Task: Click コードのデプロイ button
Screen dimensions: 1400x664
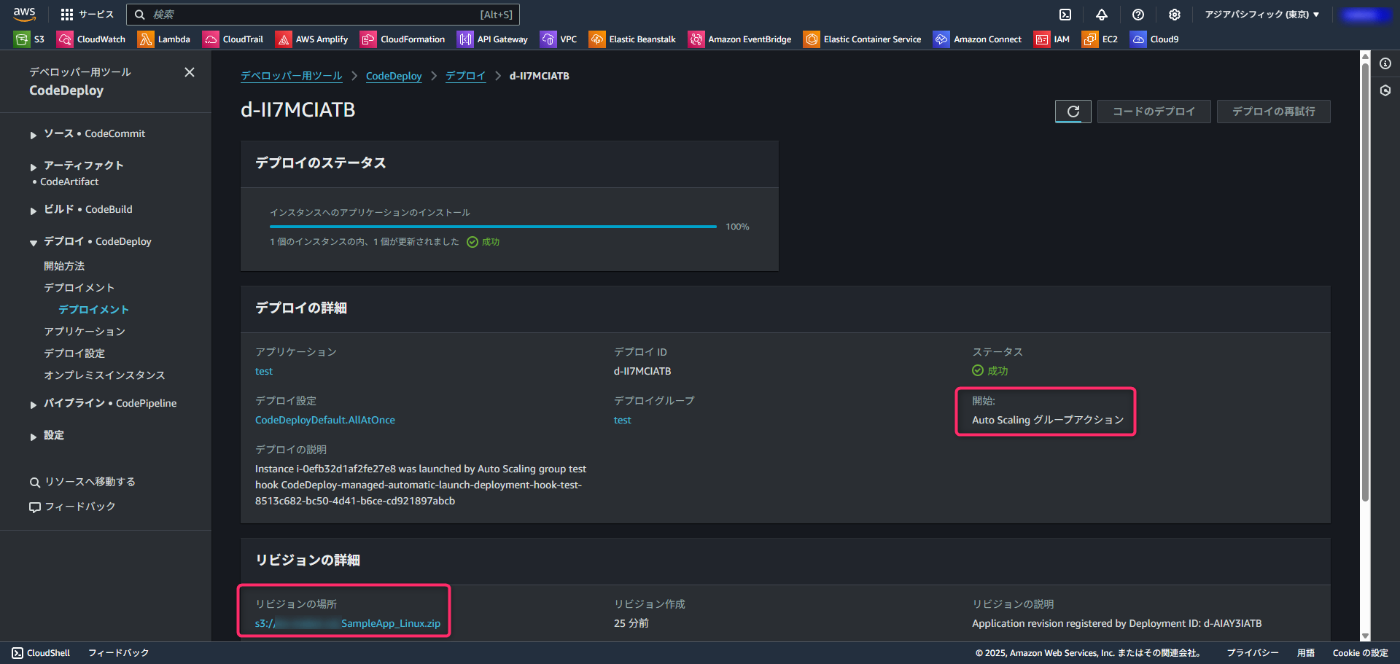Action: (x=1154, y=112)
